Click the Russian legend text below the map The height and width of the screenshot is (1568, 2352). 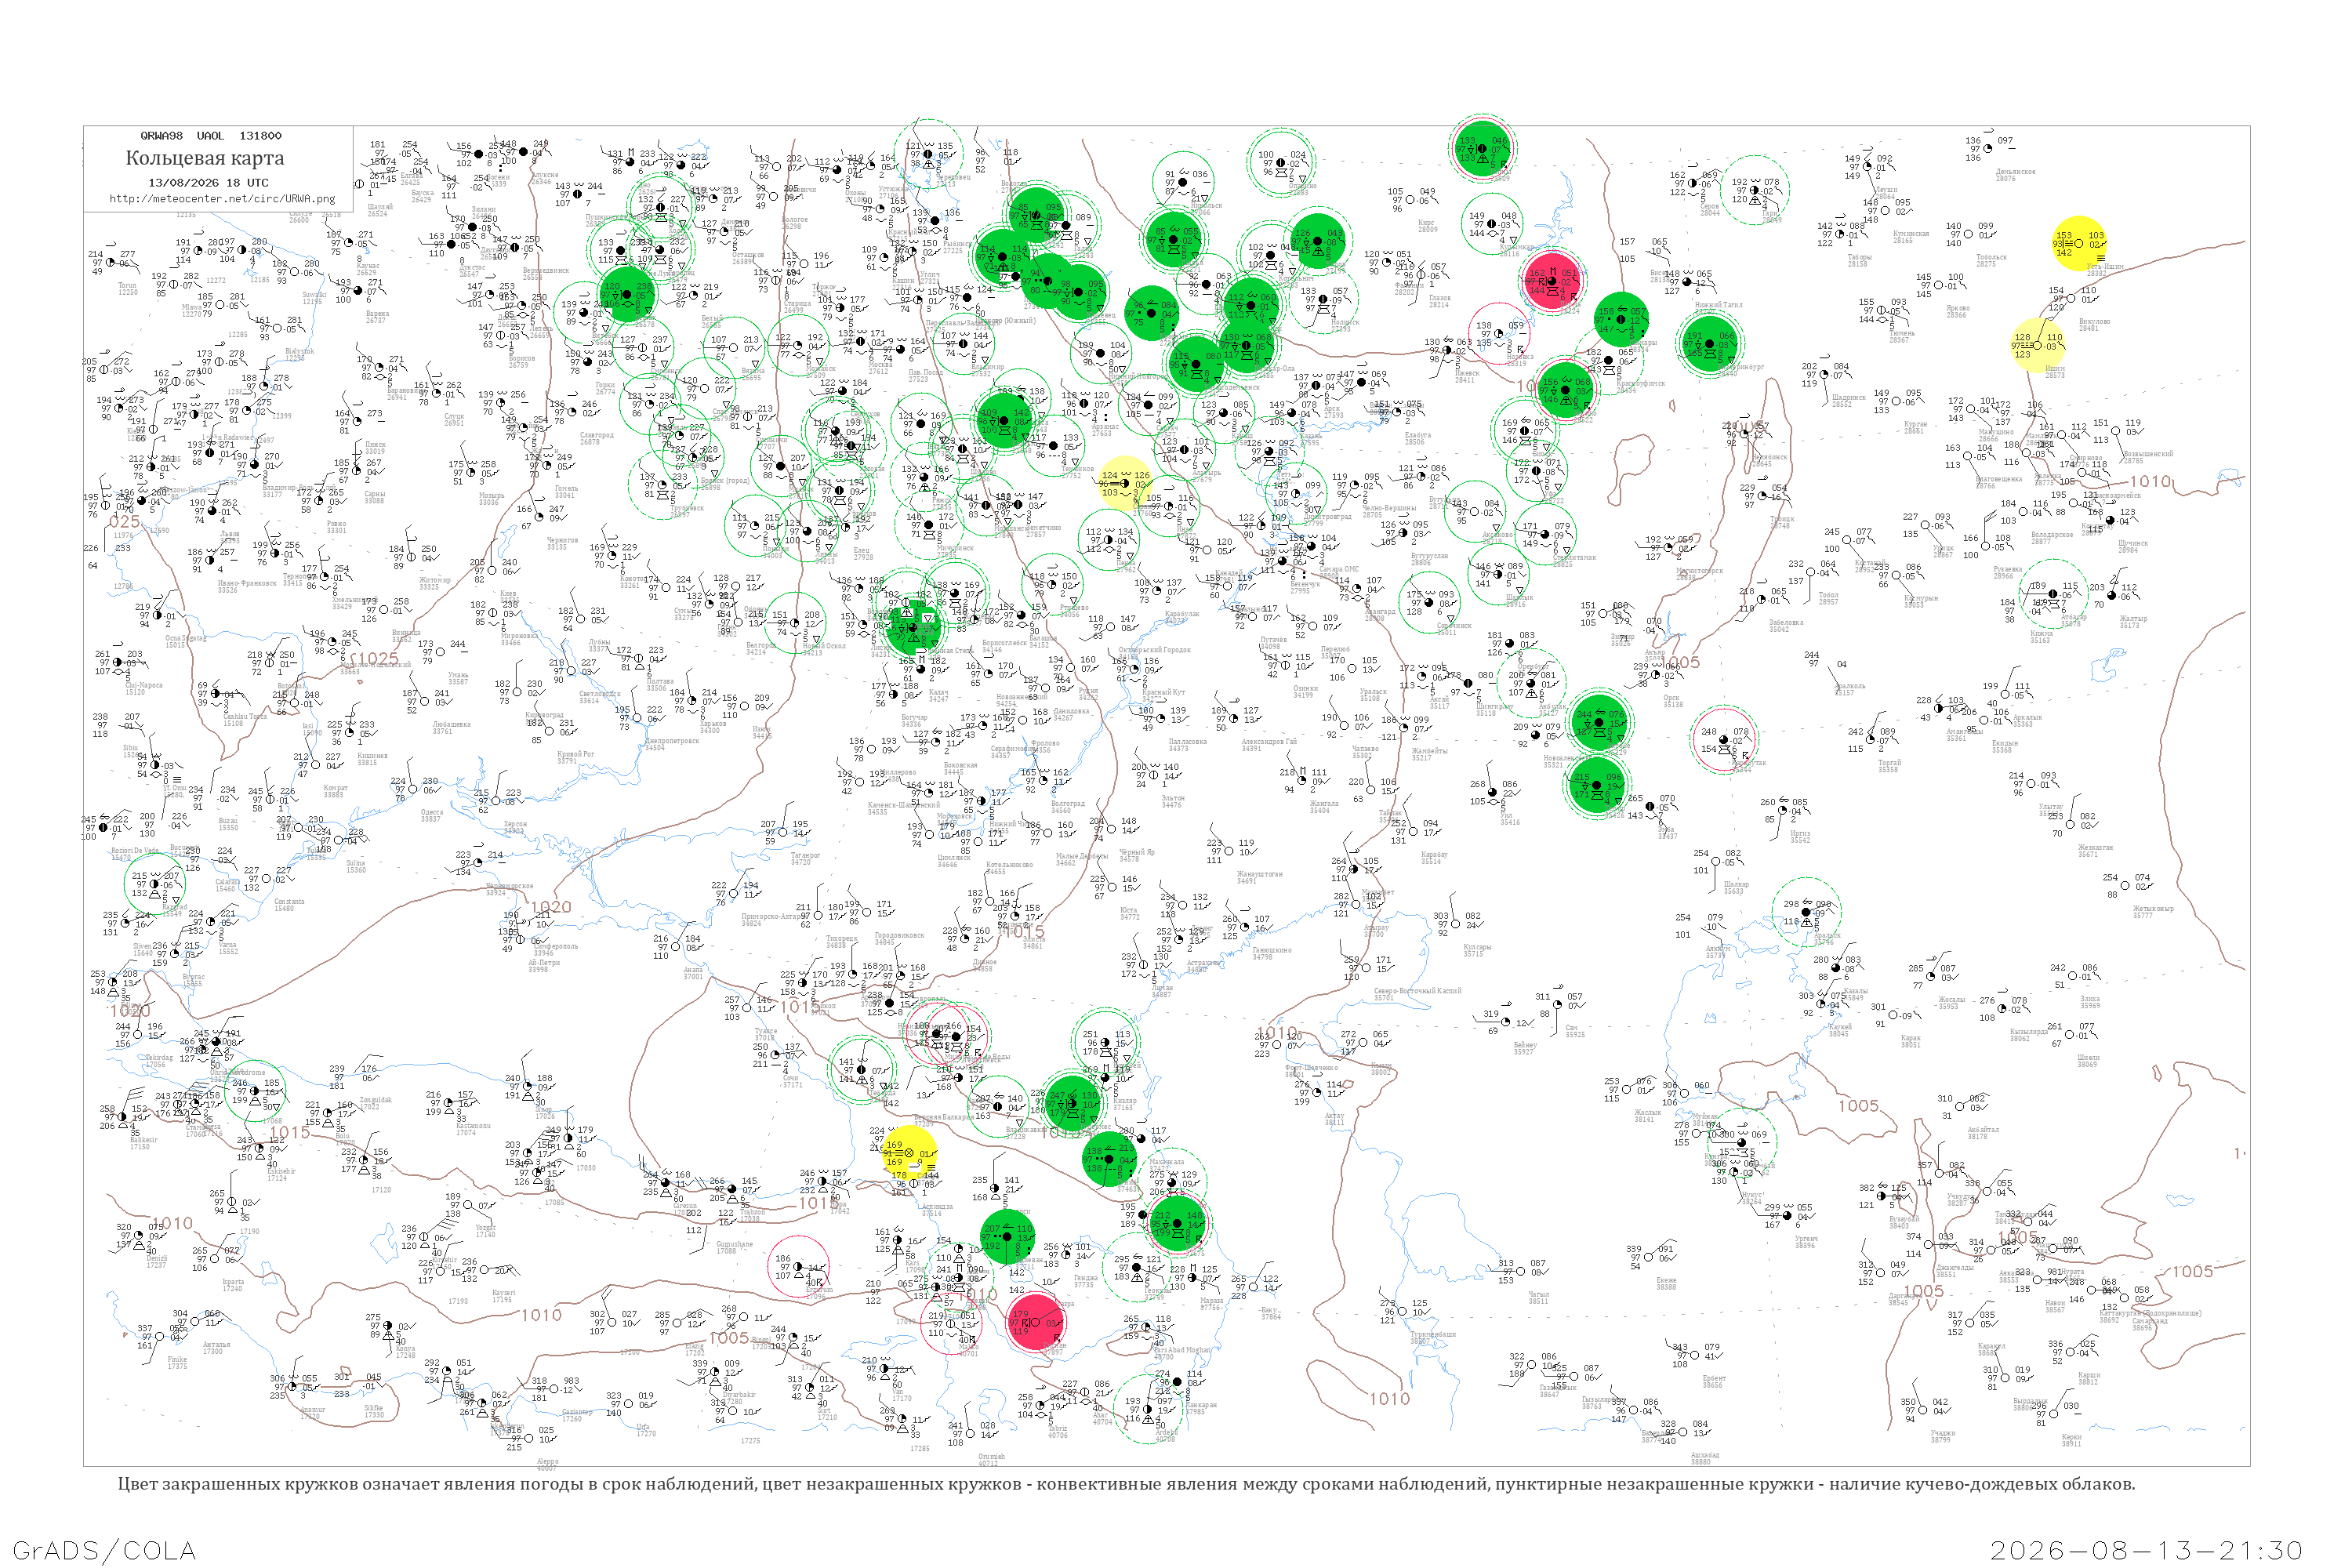(1126, 1484)
